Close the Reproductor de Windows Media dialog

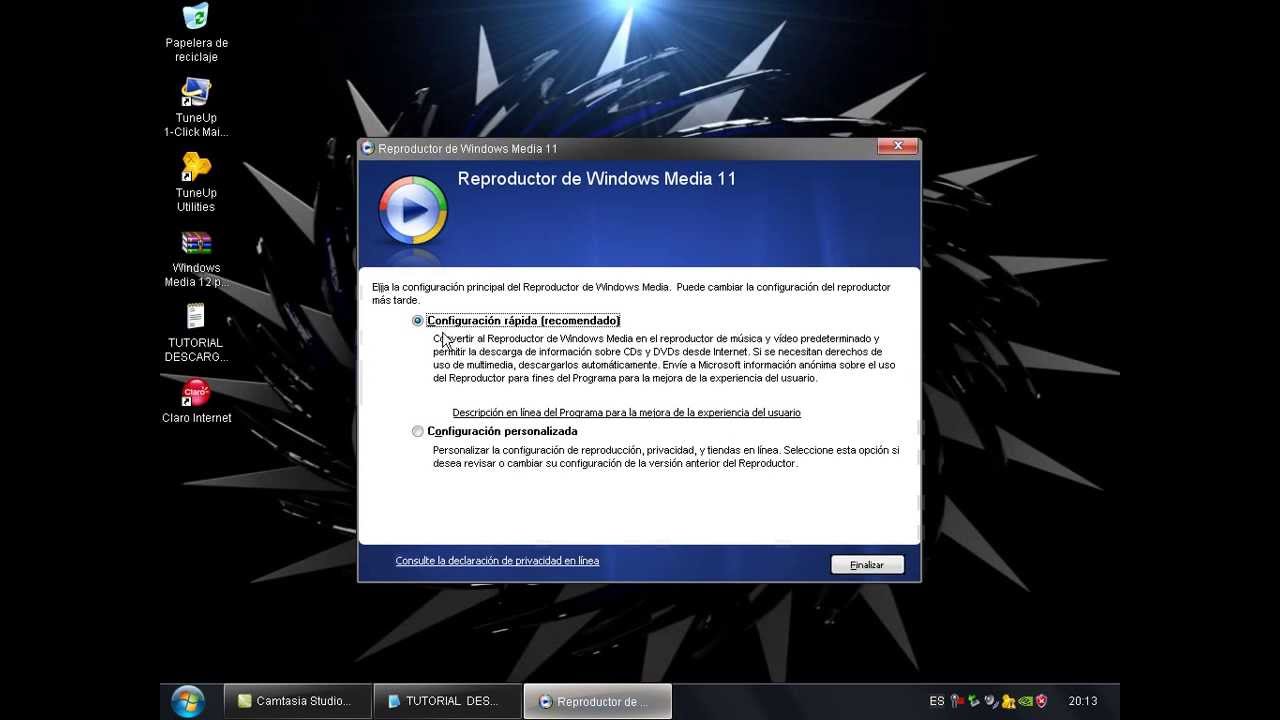coord(897,146)
